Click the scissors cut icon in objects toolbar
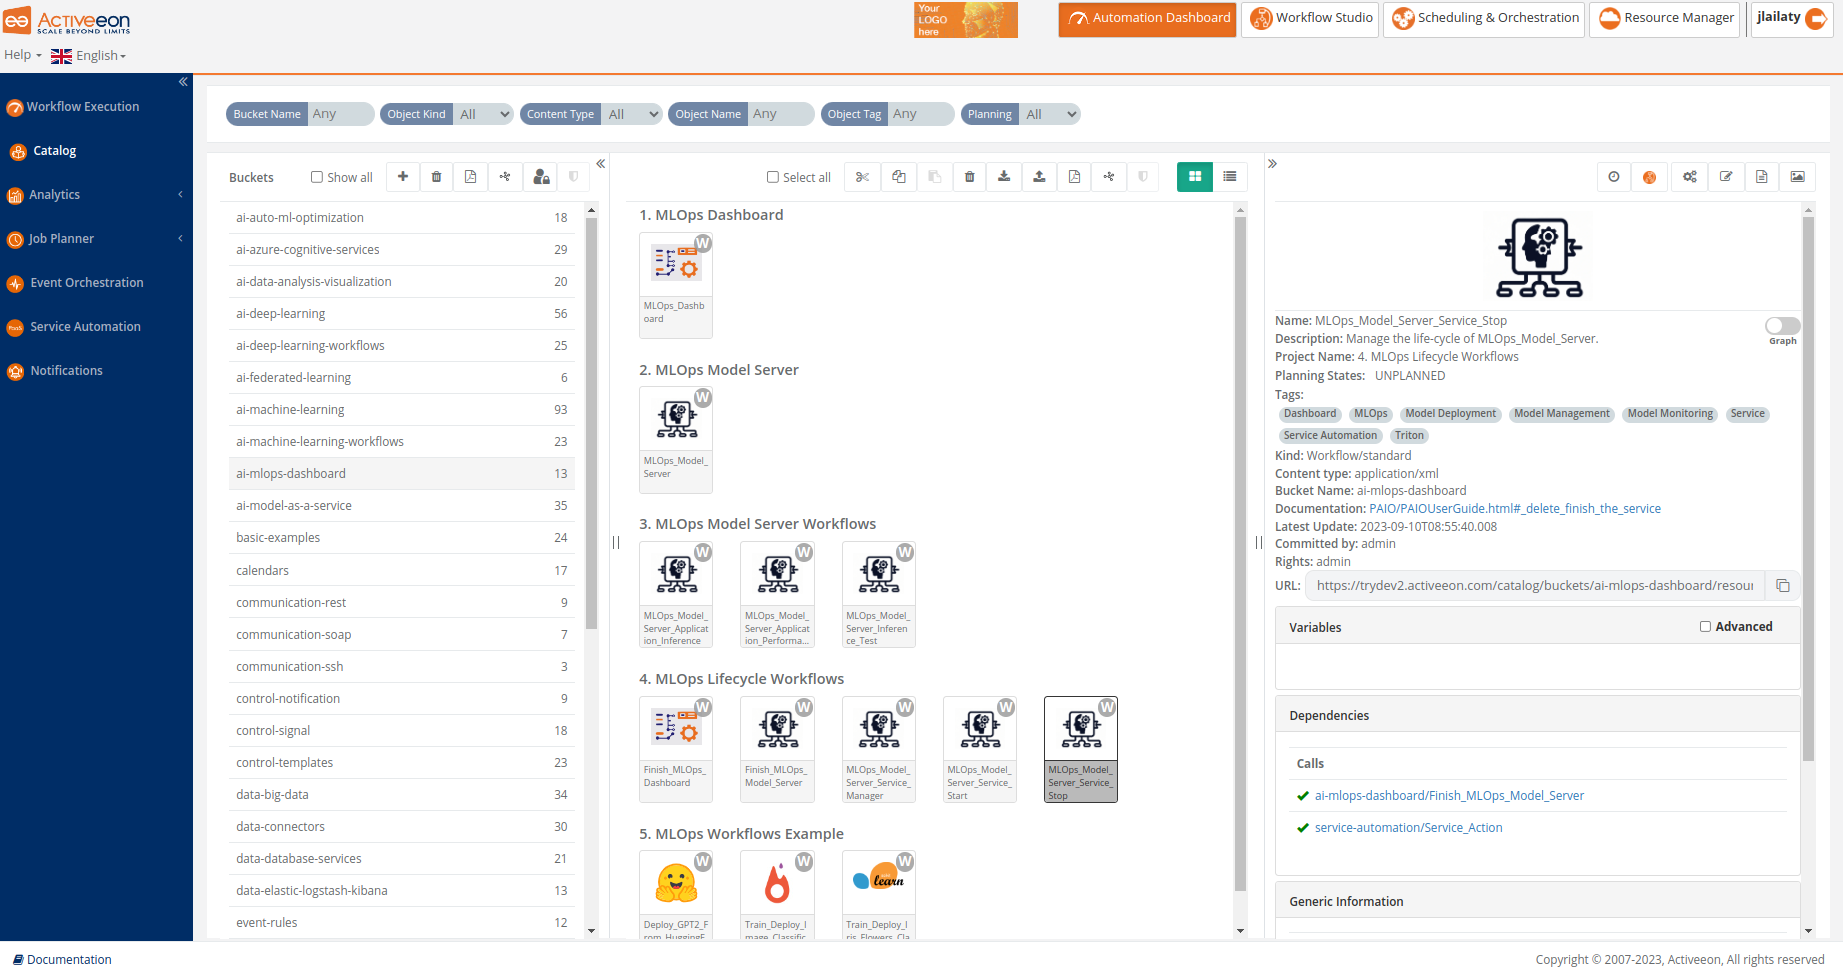This screenshot has height=976, width=1843. click(x=863, y=177)
